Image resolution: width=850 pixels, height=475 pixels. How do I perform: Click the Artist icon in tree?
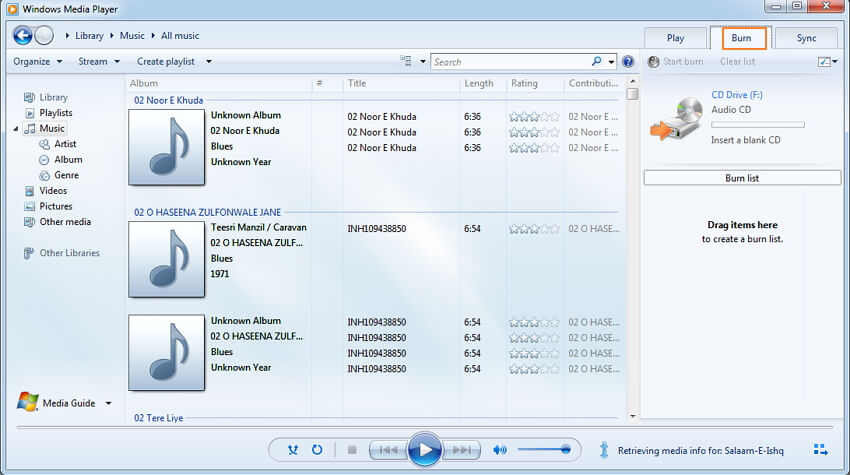coord(44,144)
